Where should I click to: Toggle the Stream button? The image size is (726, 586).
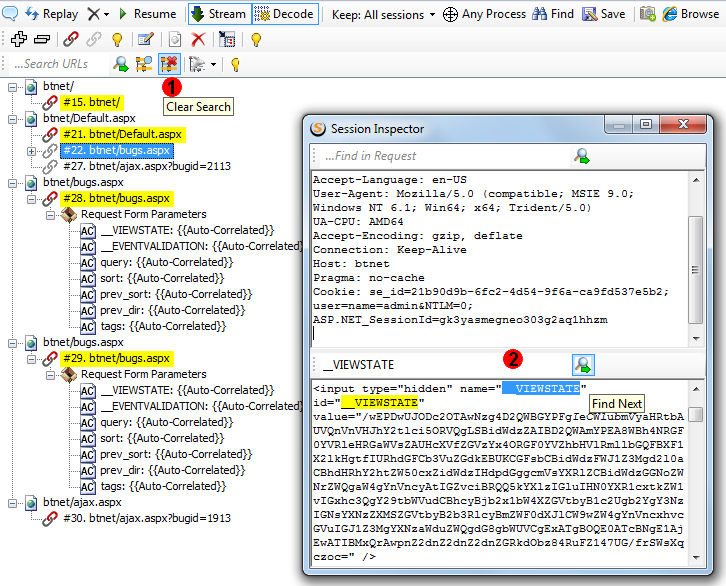pos(219,14)
